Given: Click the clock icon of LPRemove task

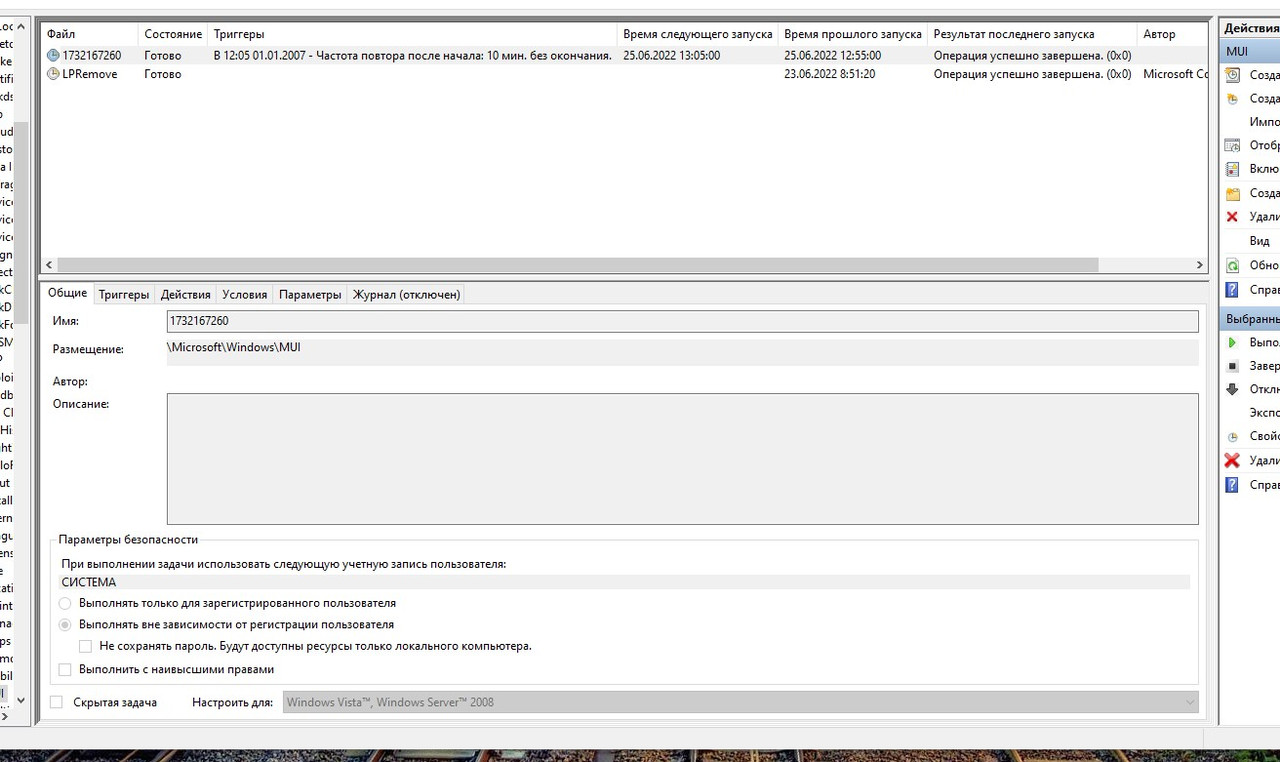Looking at the screenshot, I should 53,74.
